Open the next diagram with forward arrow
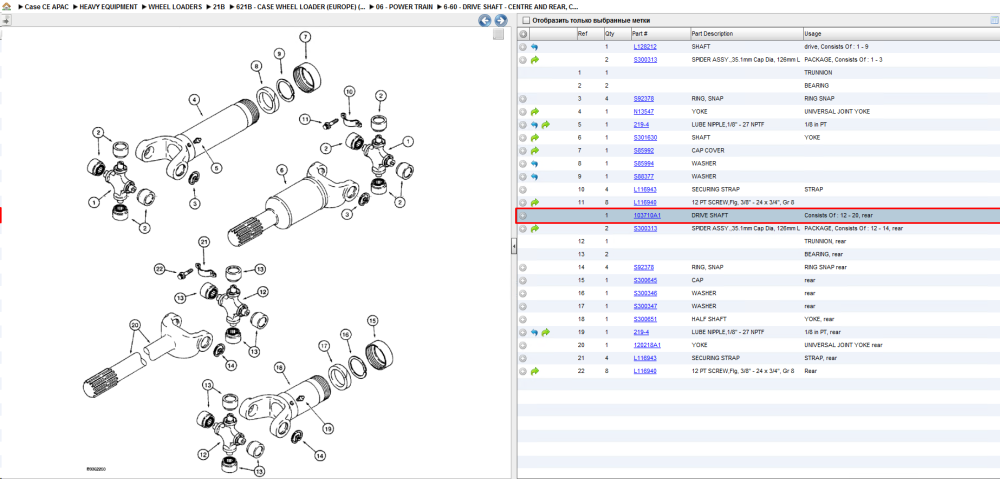 coord(501,21)
